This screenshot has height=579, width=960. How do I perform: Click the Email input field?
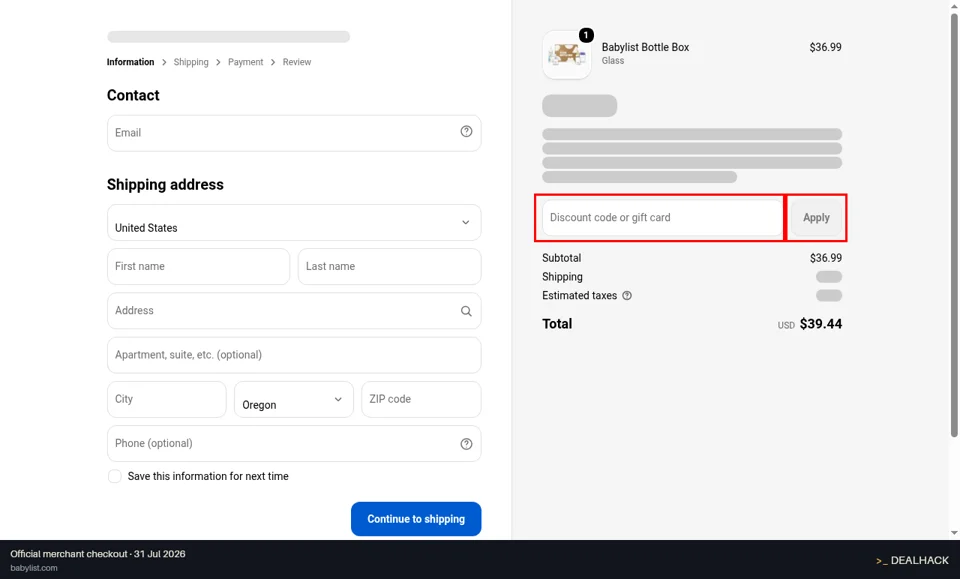(x=294, y=133)
